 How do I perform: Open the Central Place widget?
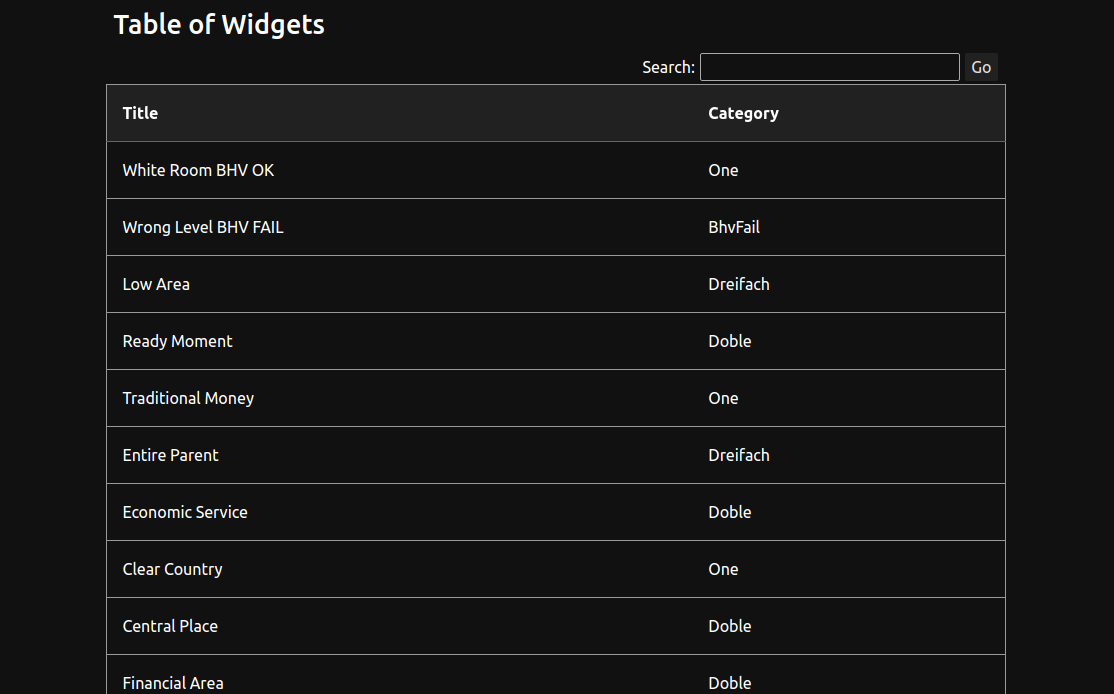(x=170, y=626)
